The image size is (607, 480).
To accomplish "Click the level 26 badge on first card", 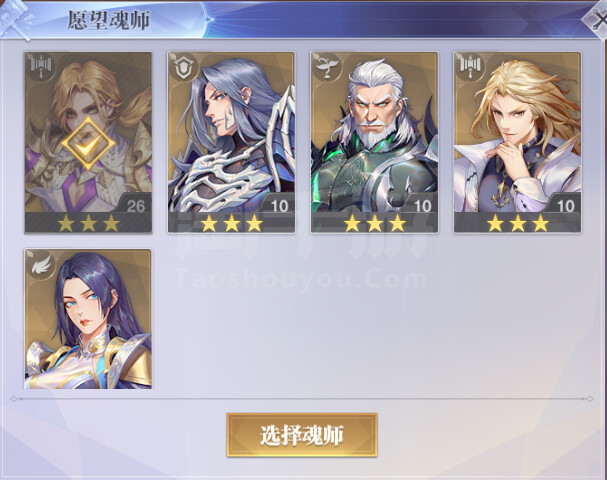I will [x=135, y=205].
